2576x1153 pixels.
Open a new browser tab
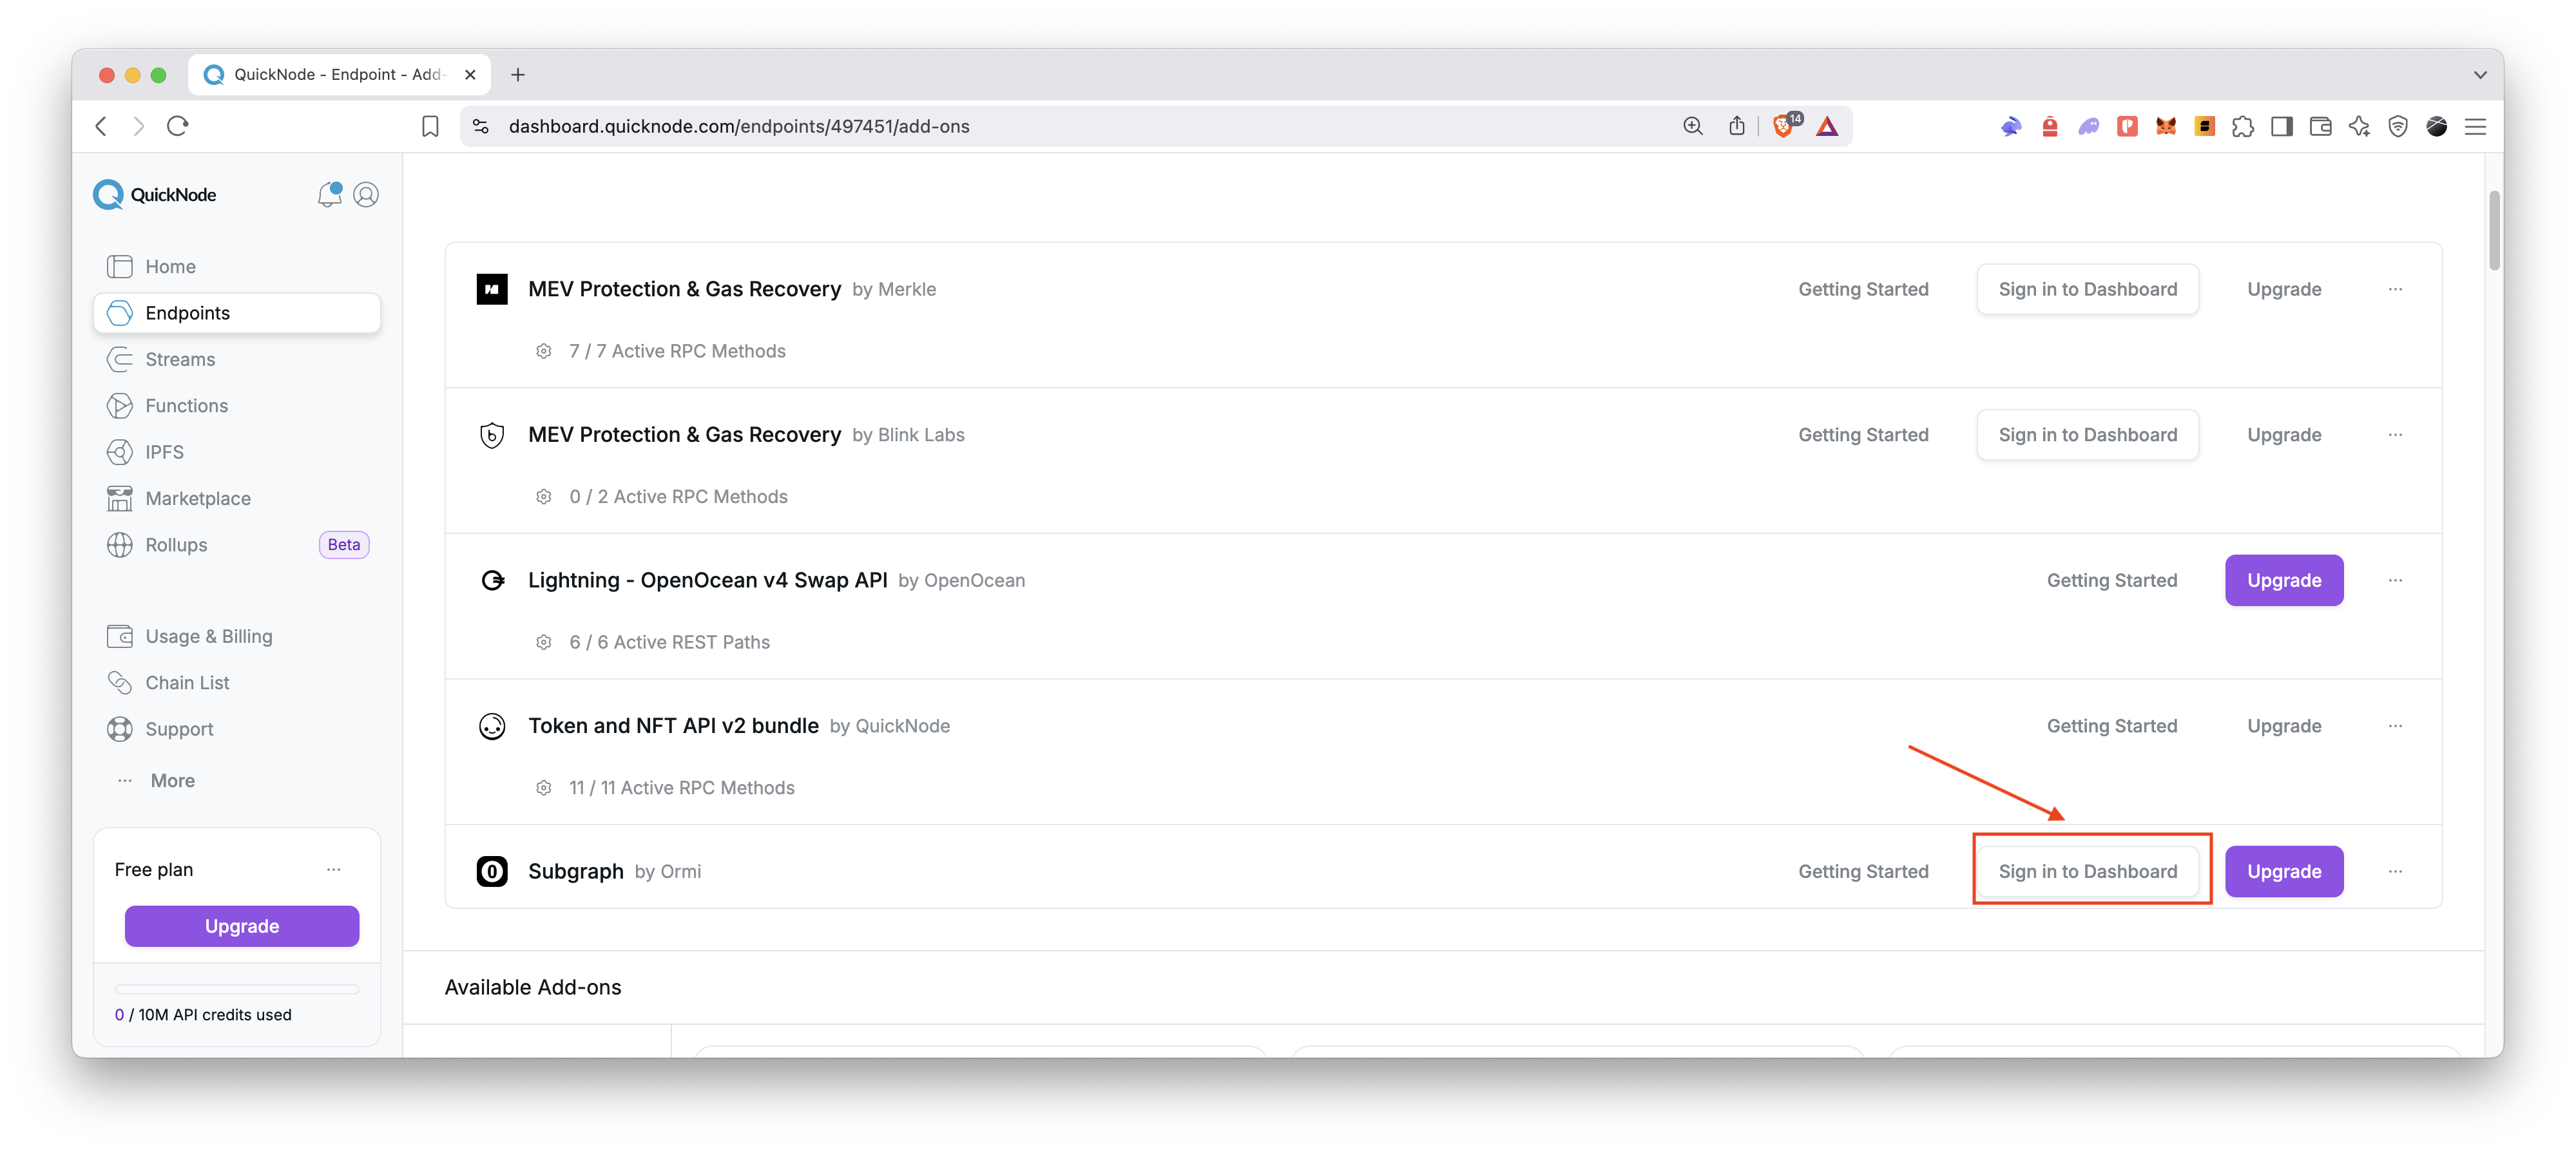tap(518, 74)
